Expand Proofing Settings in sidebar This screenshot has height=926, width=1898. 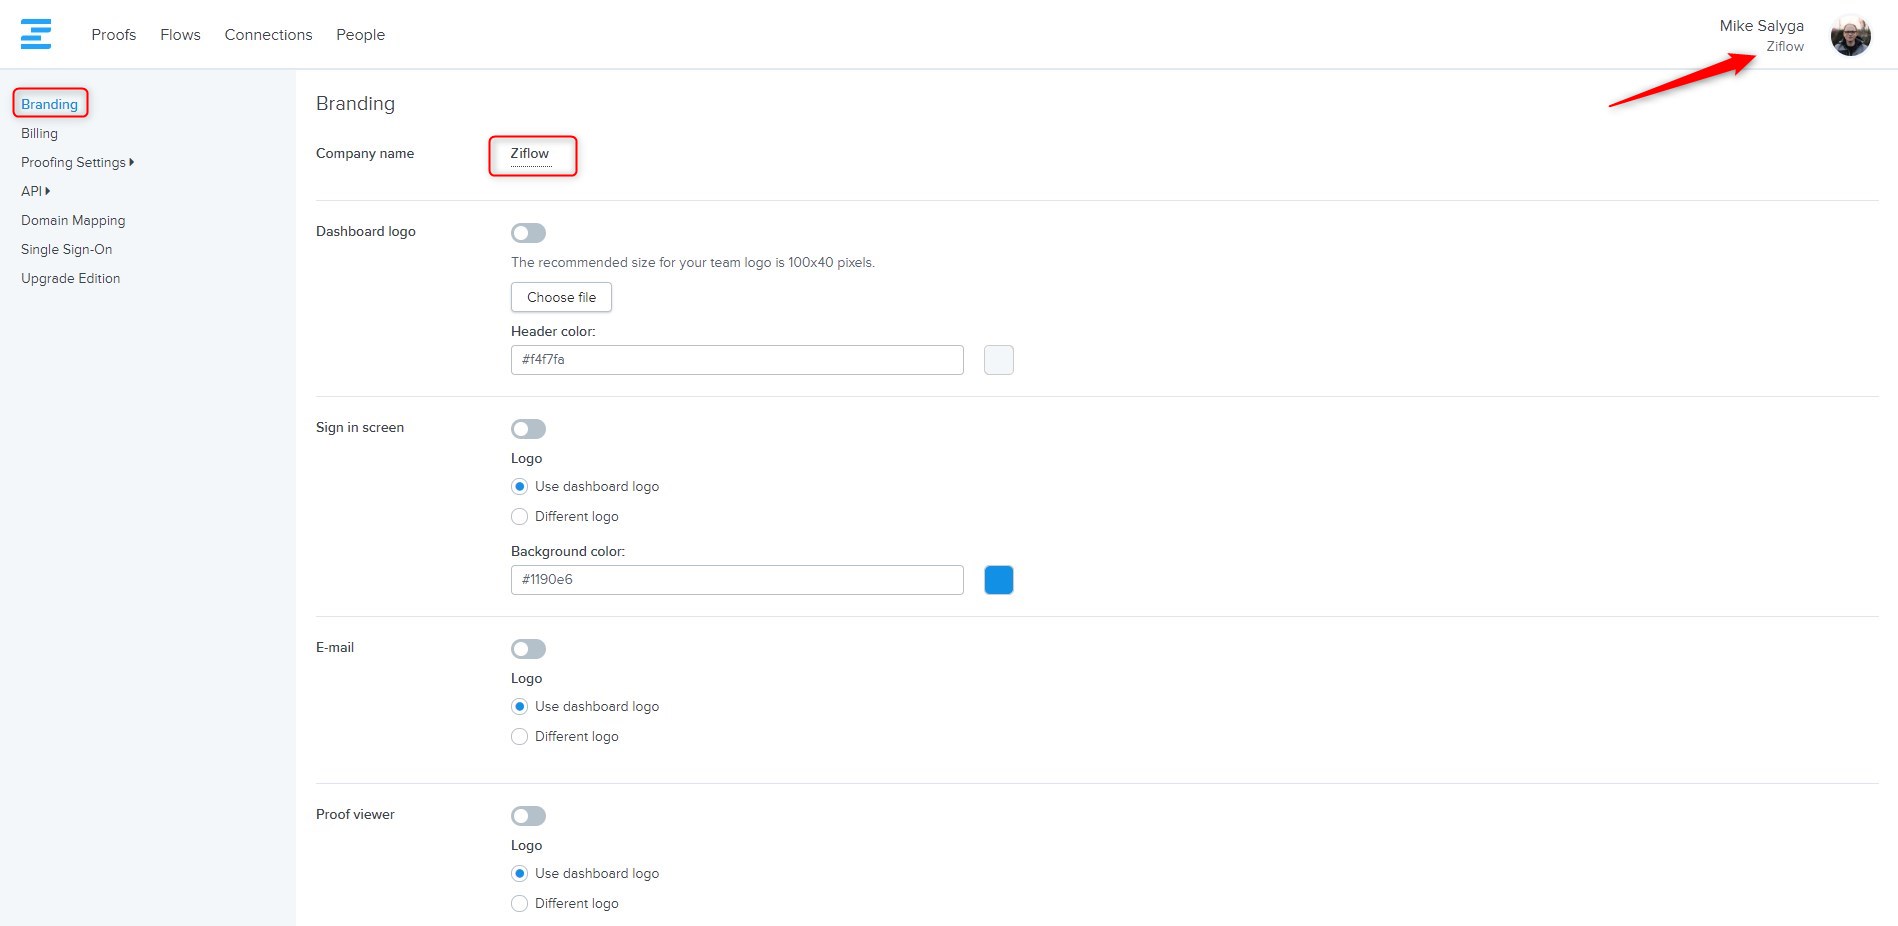click(77, 162)
